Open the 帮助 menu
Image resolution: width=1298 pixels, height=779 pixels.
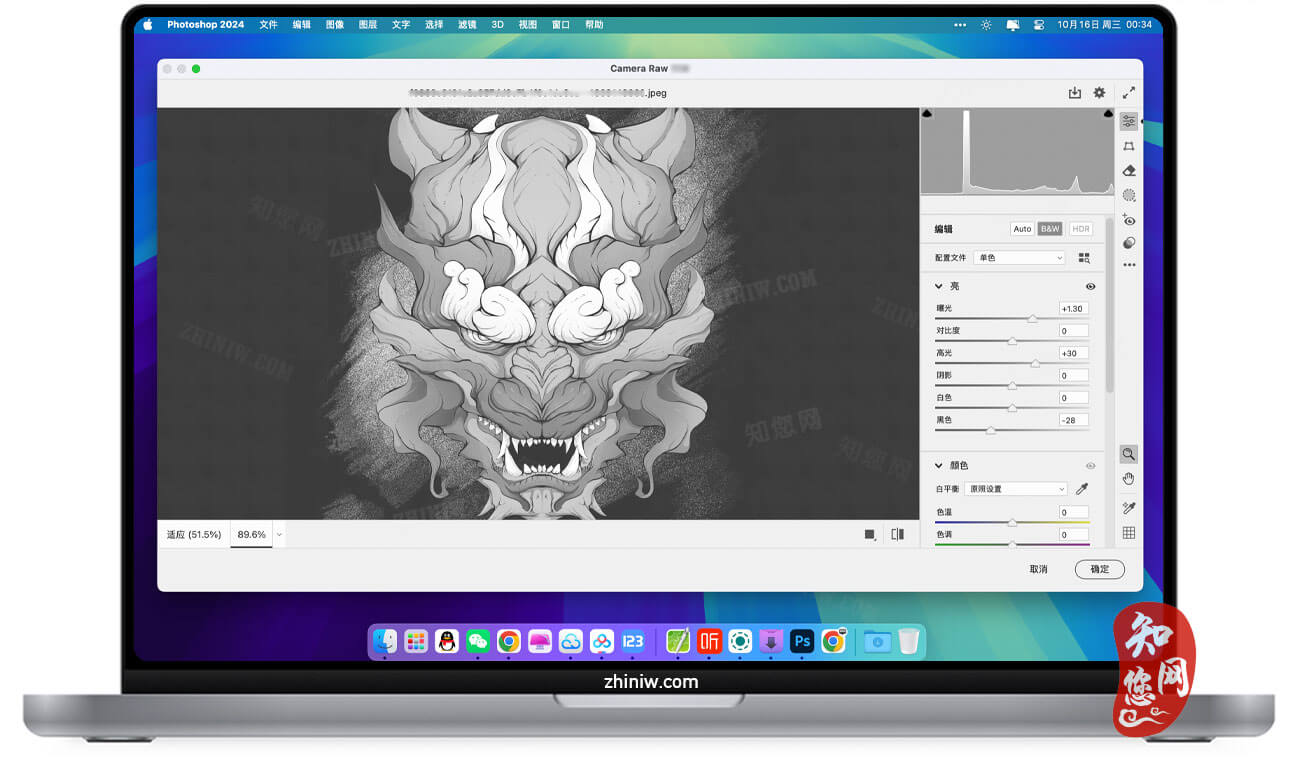(x=594, y=25)
